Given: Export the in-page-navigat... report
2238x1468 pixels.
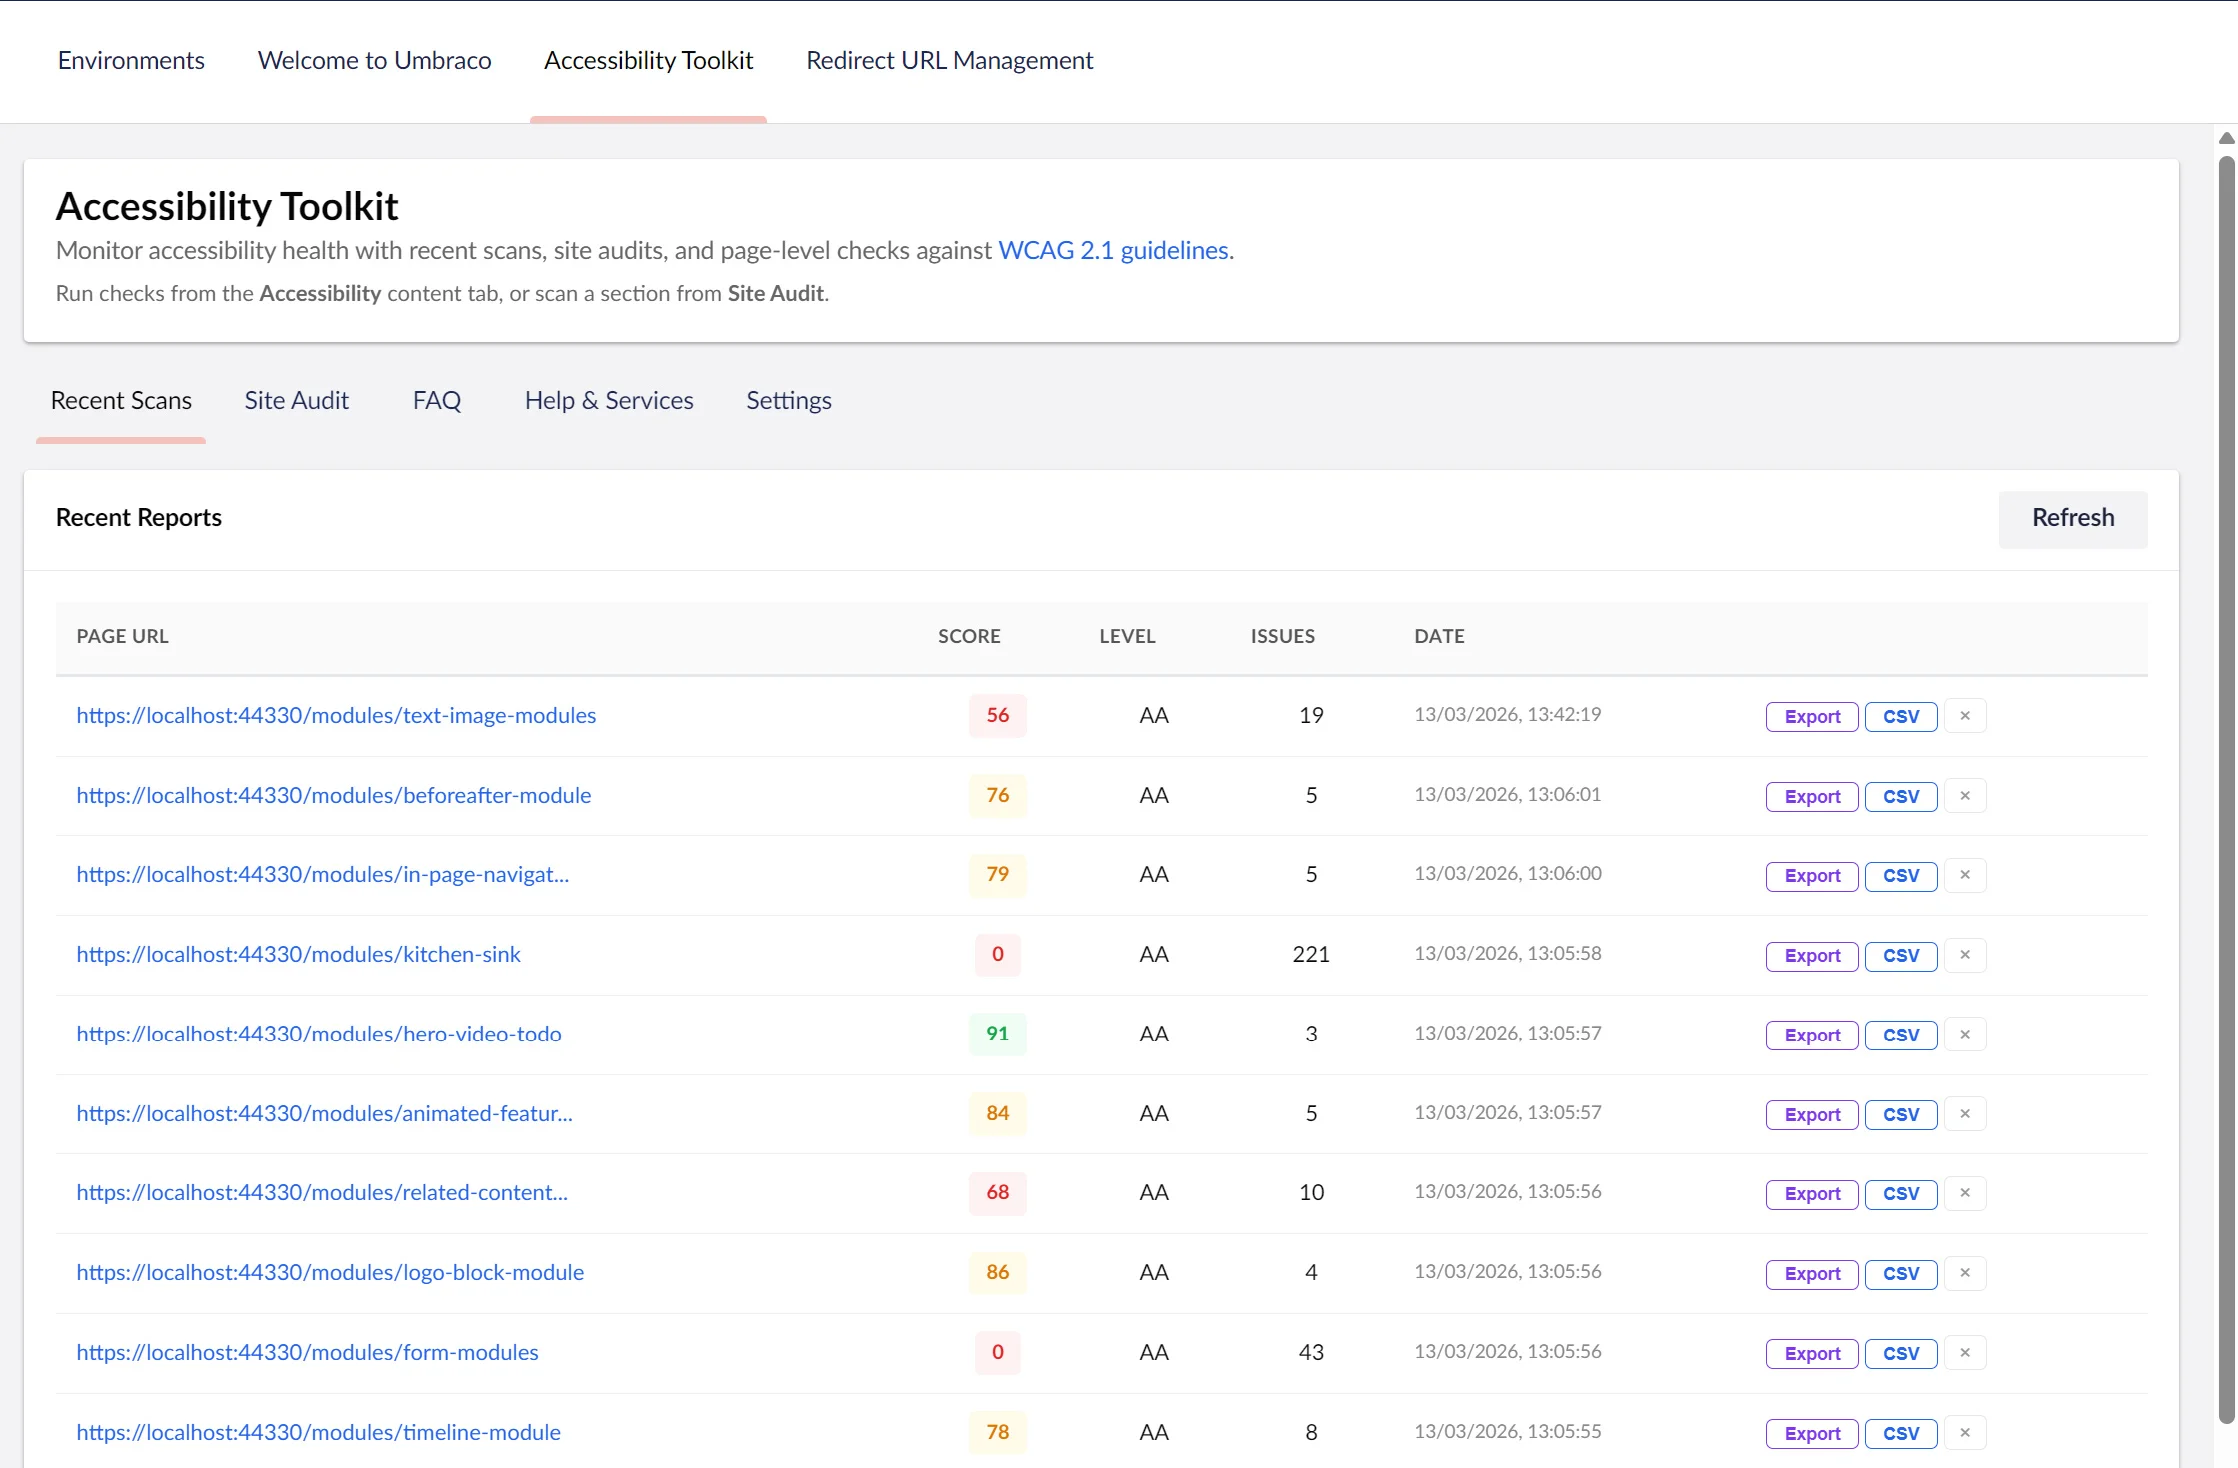Looking at the screenshot, I should [x=1812, y=876].
